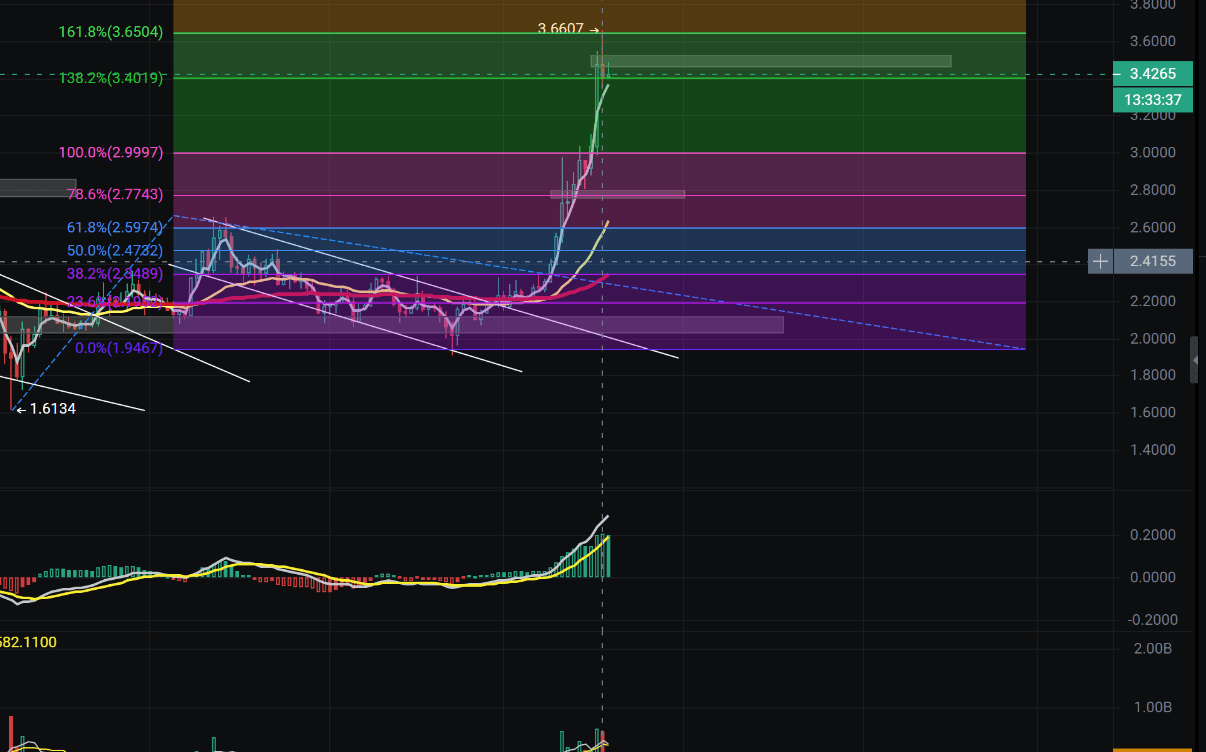Click the yellow 582.1100 indicator value
1206x752 pixels.
[28, 642]
